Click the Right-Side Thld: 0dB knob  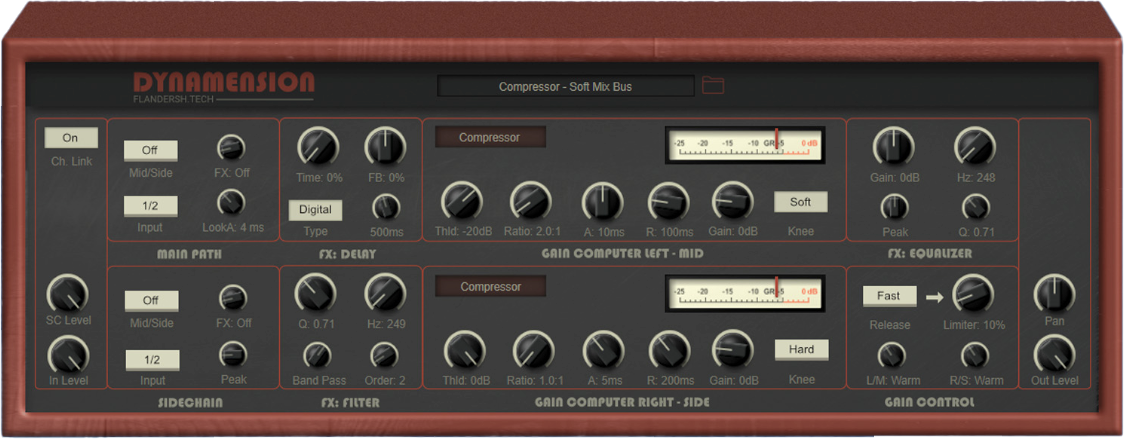(465, 350)
